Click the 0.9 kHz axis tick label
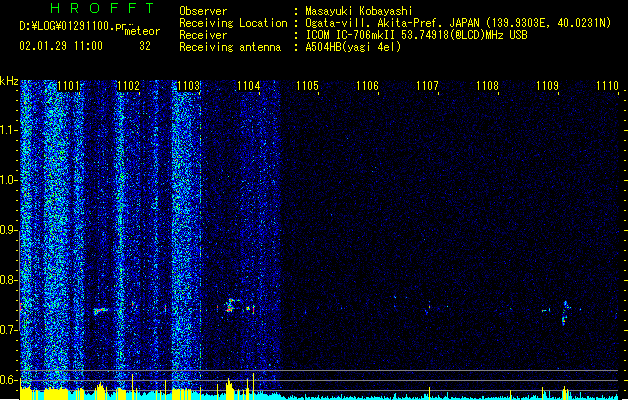 tap(8, 230)
